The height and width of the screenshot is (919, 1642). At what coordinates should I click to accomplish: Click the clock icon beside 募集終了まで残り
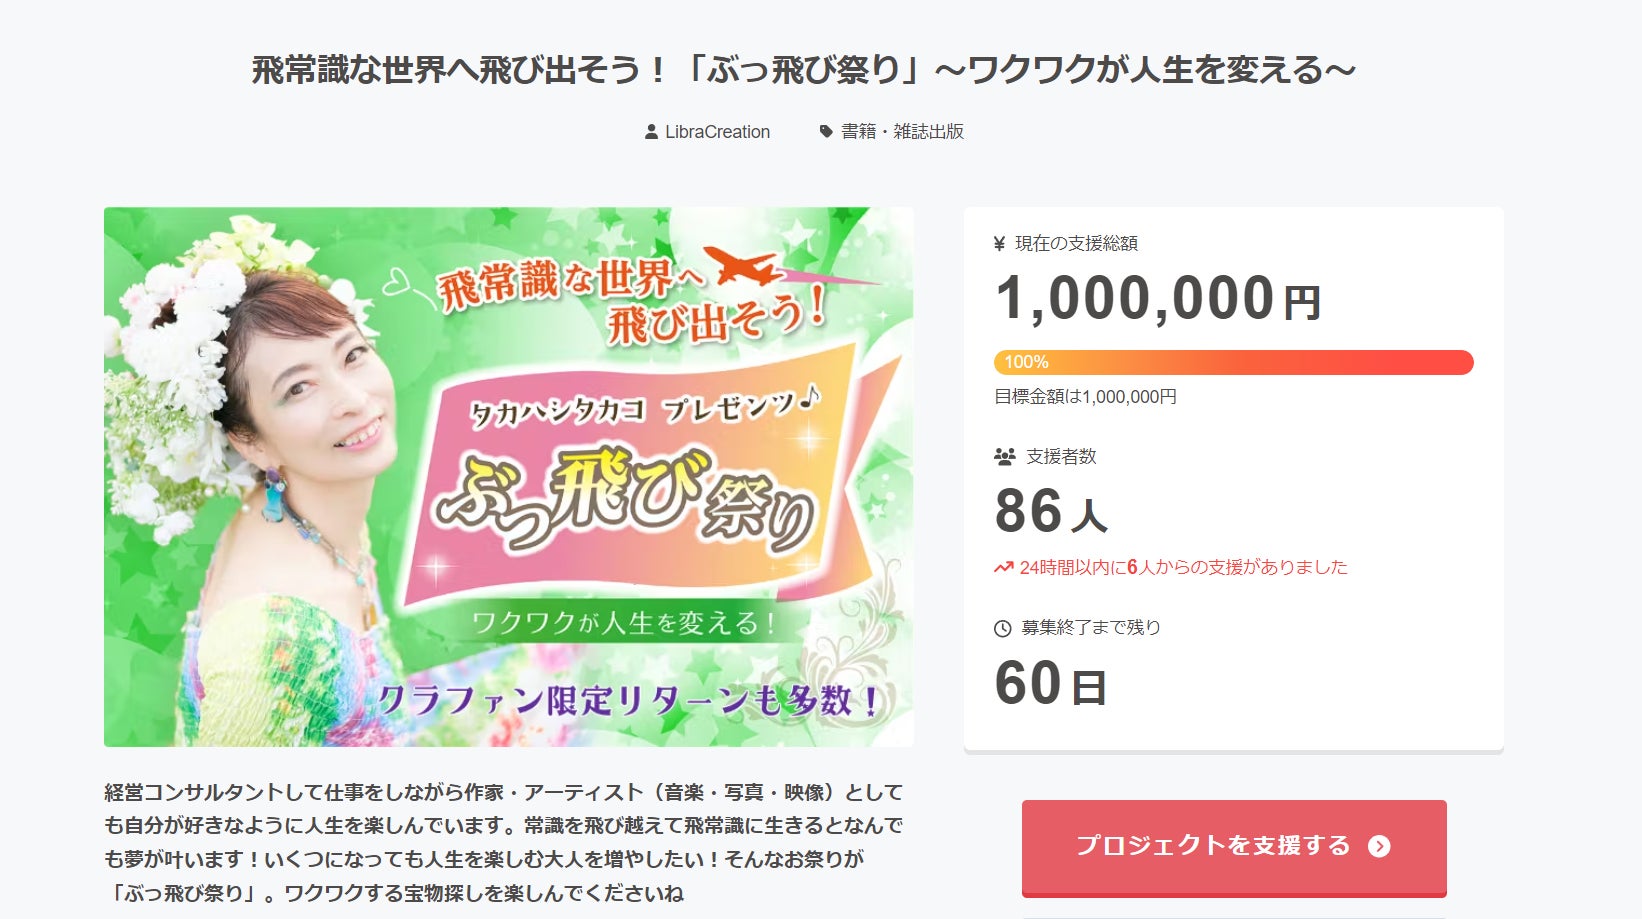pos(1002,629)
